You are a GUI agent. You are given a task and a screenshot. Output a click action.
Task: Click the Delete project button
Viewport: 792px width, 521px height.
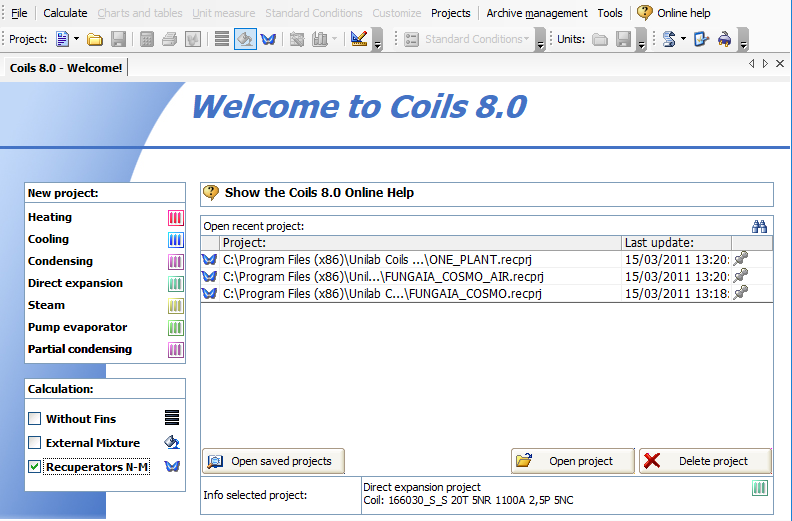[x=705, y=461]
